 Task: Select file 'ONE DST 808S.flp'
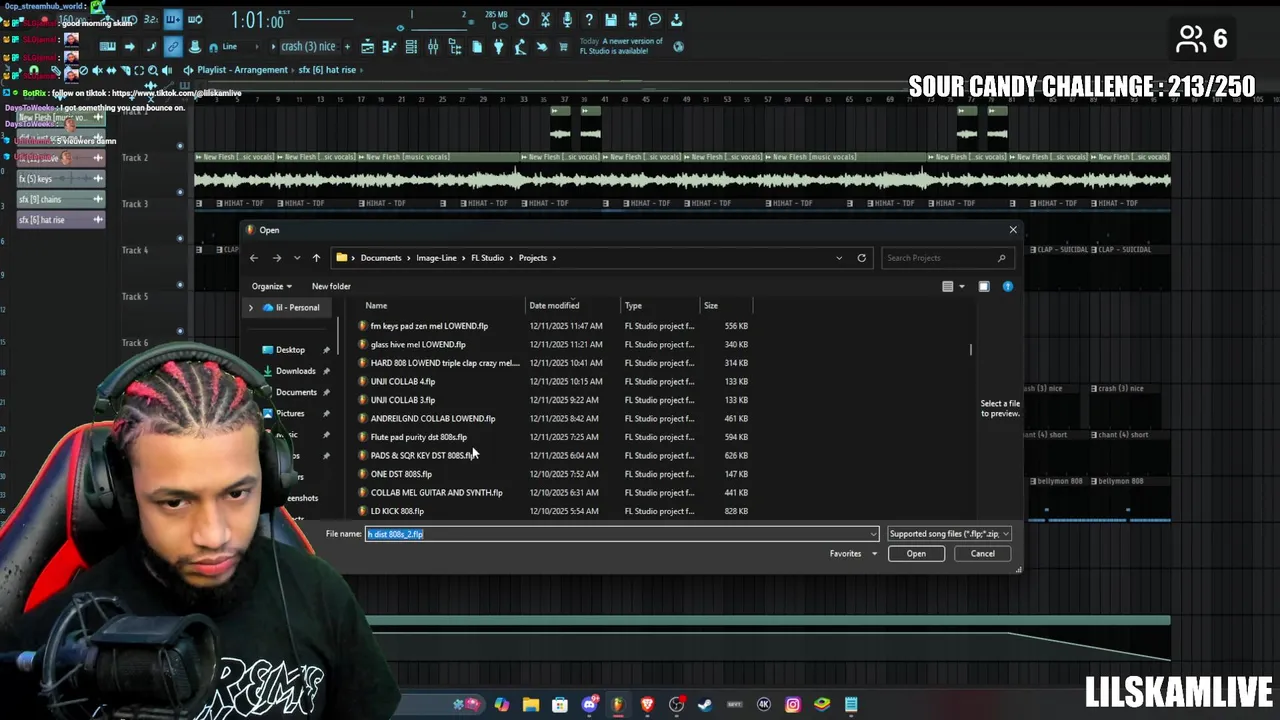tap(401, 474)
